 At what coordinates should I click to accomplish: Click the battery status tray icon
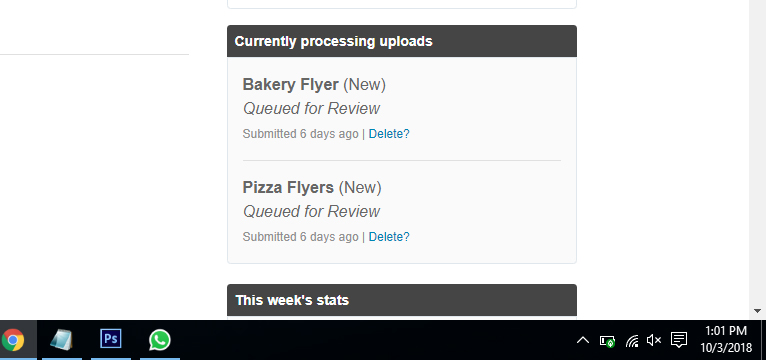607,340
